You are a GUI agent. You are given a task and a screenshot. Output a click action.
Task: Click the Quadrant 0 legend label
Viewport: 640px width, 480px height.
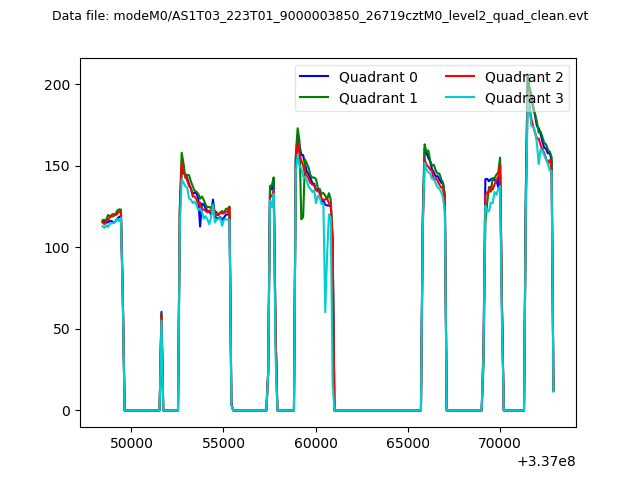[378, 77]
